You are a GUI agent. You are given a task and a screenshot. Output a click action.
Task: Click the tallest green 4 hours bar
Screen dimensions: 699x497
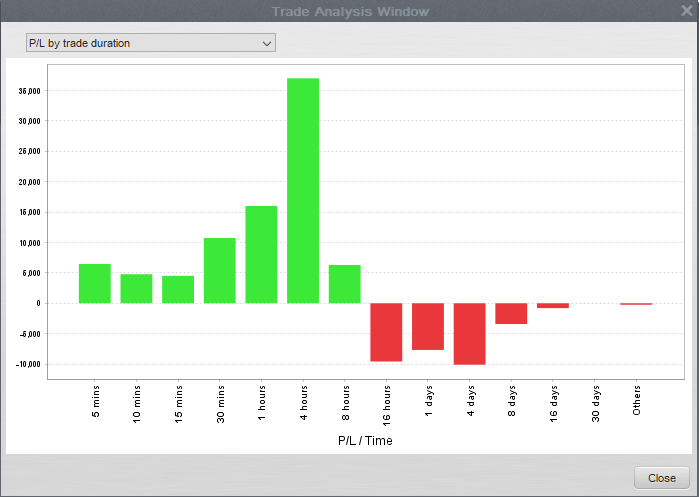click(x=303, y=190)
